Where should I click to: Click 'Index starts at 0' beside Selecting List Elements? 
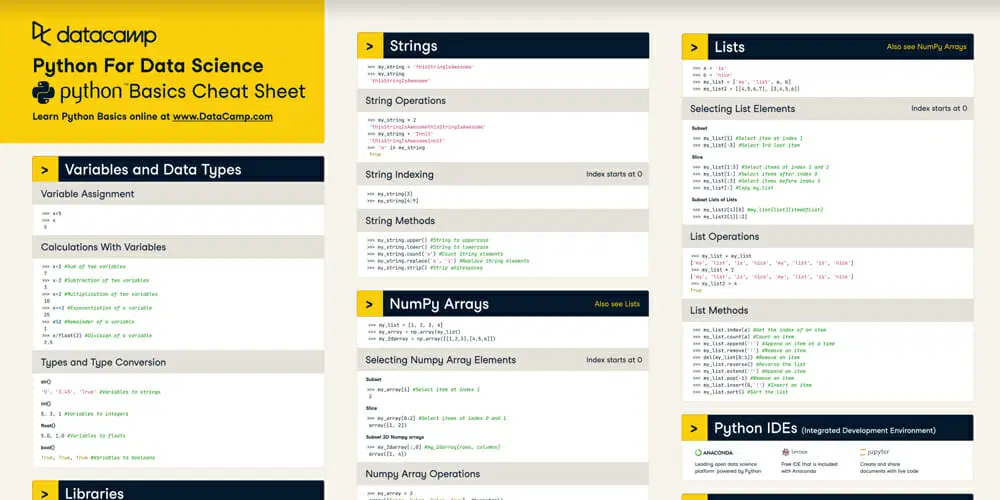[939, 108]
